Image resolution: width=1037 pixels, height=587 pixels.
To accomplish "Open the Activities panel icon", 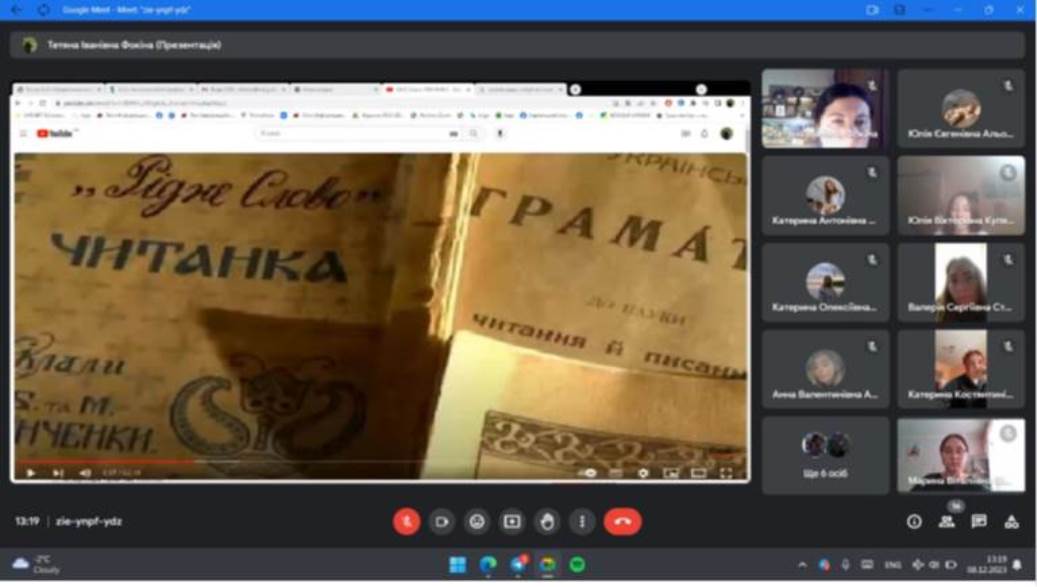I will [x=1011, y=521].
